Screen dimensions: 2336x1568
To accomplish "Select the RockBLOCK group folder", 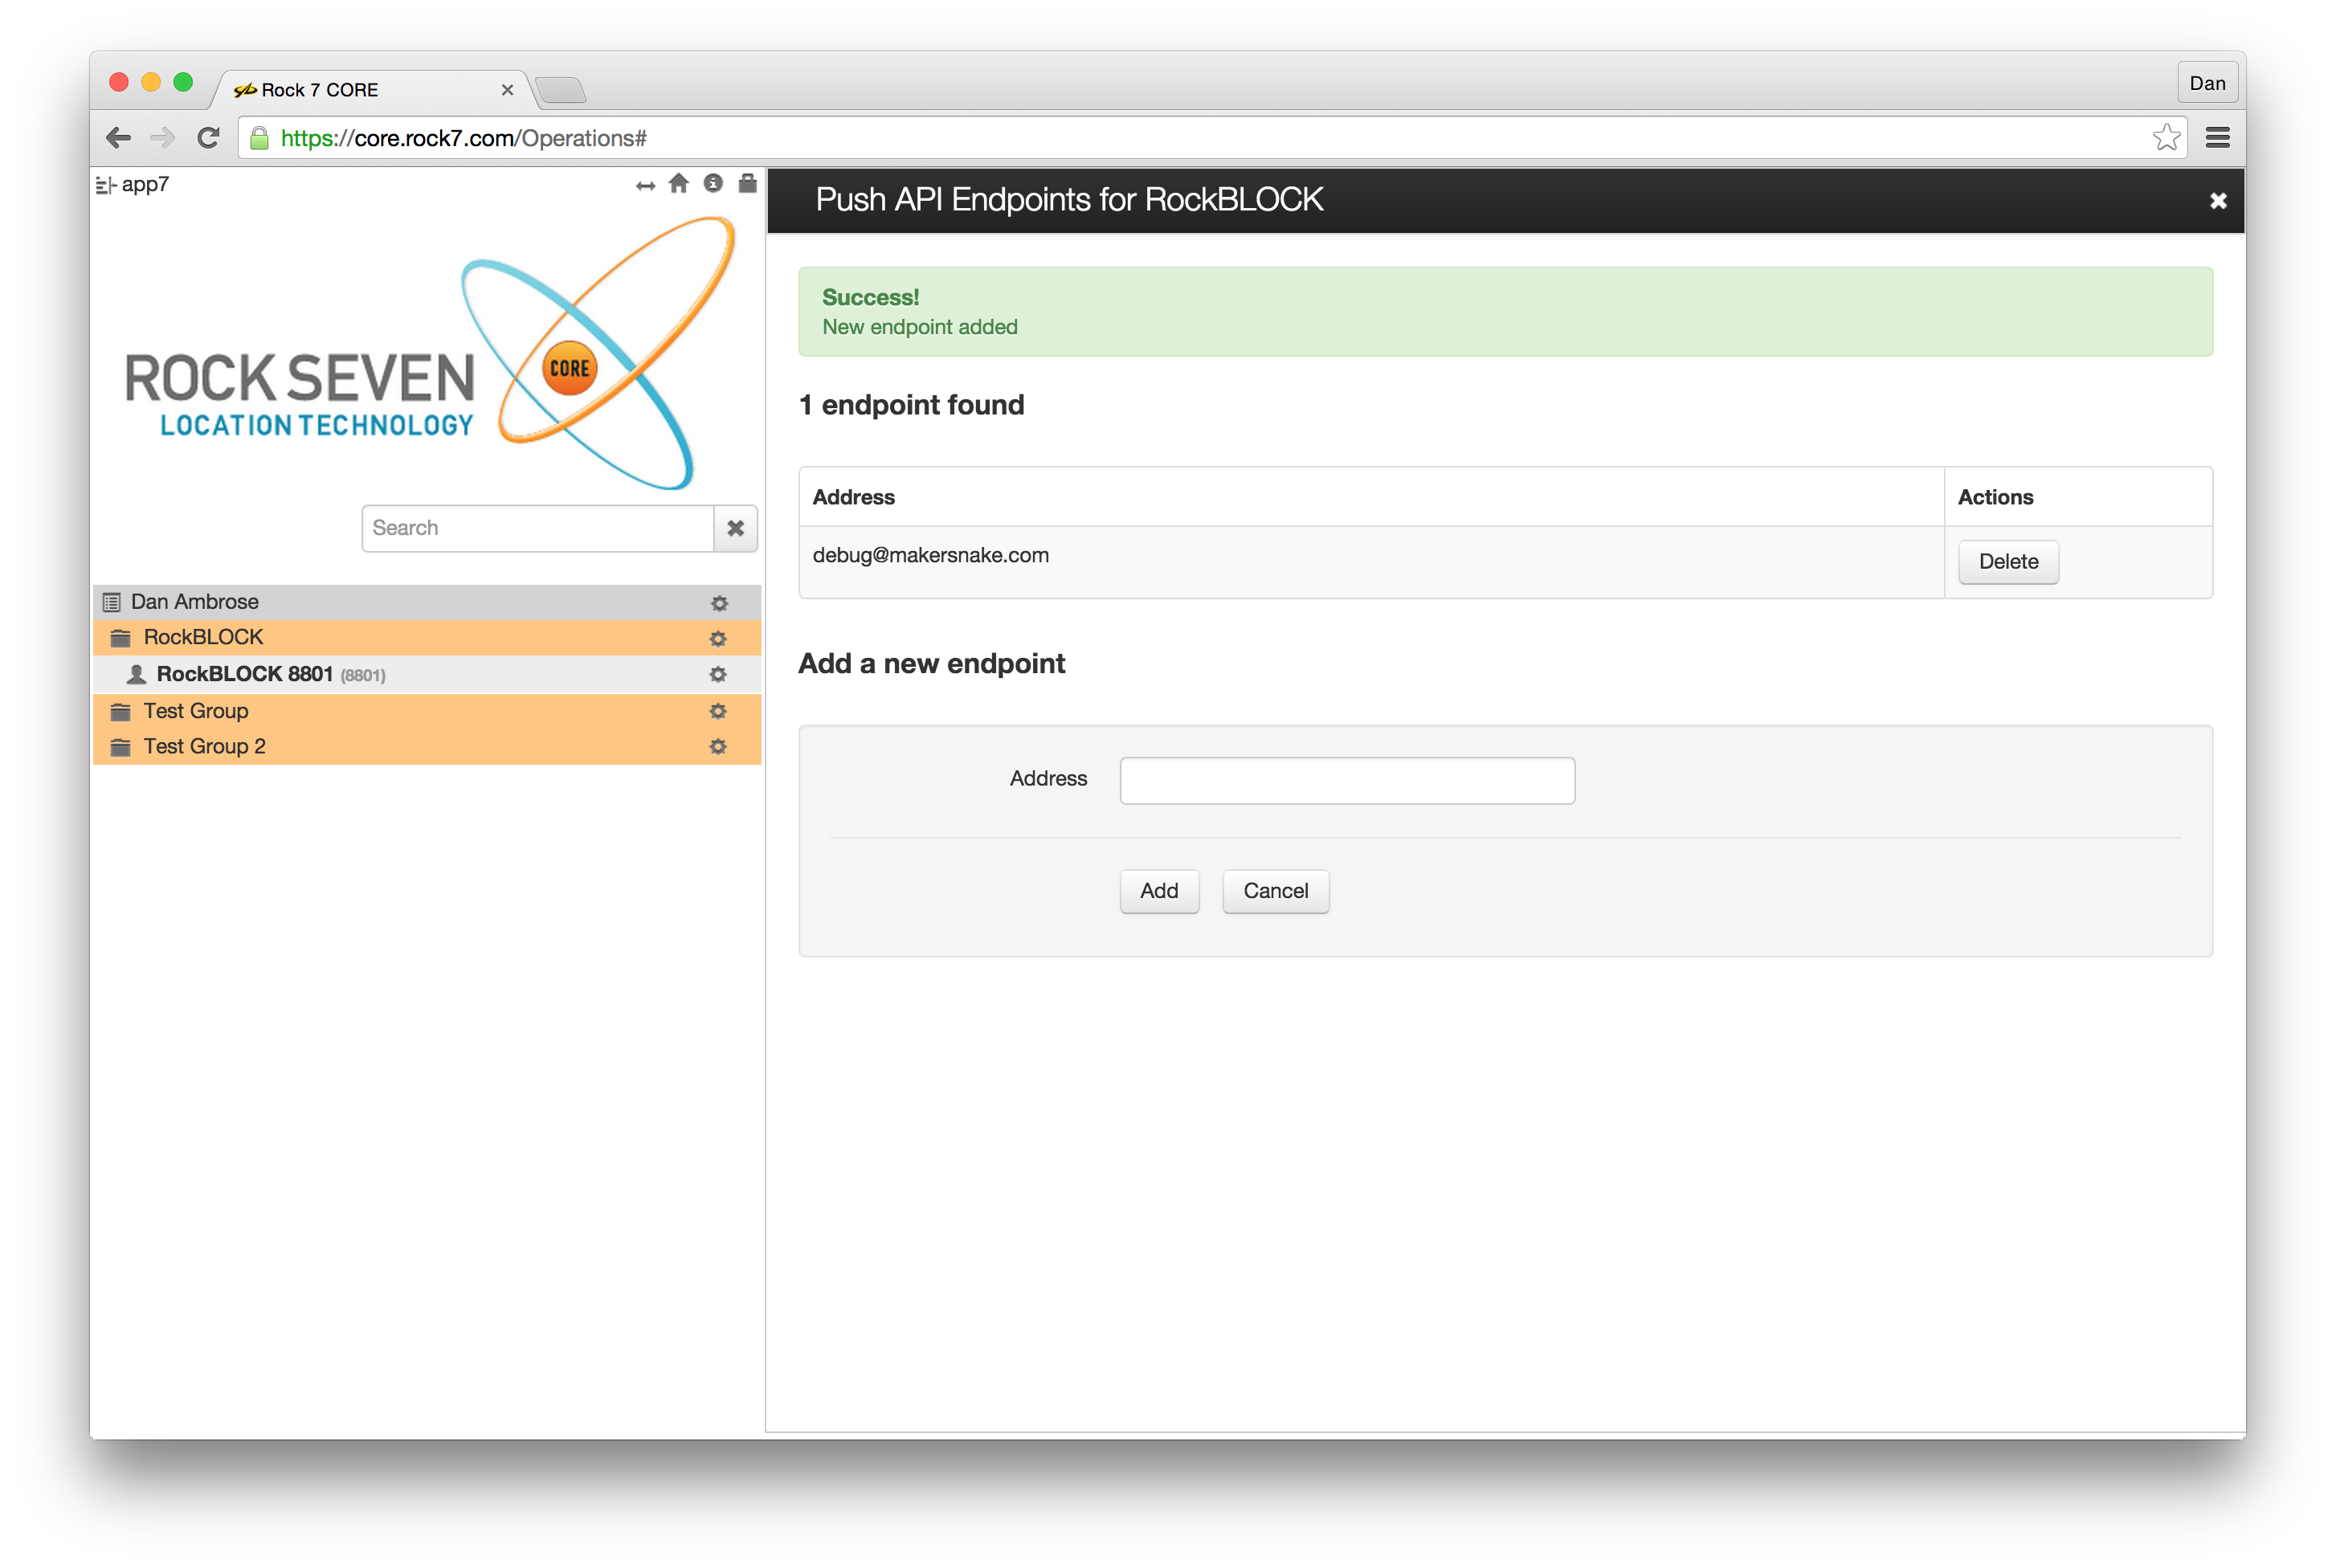I will pyautogui.click(x=427, y=637).
